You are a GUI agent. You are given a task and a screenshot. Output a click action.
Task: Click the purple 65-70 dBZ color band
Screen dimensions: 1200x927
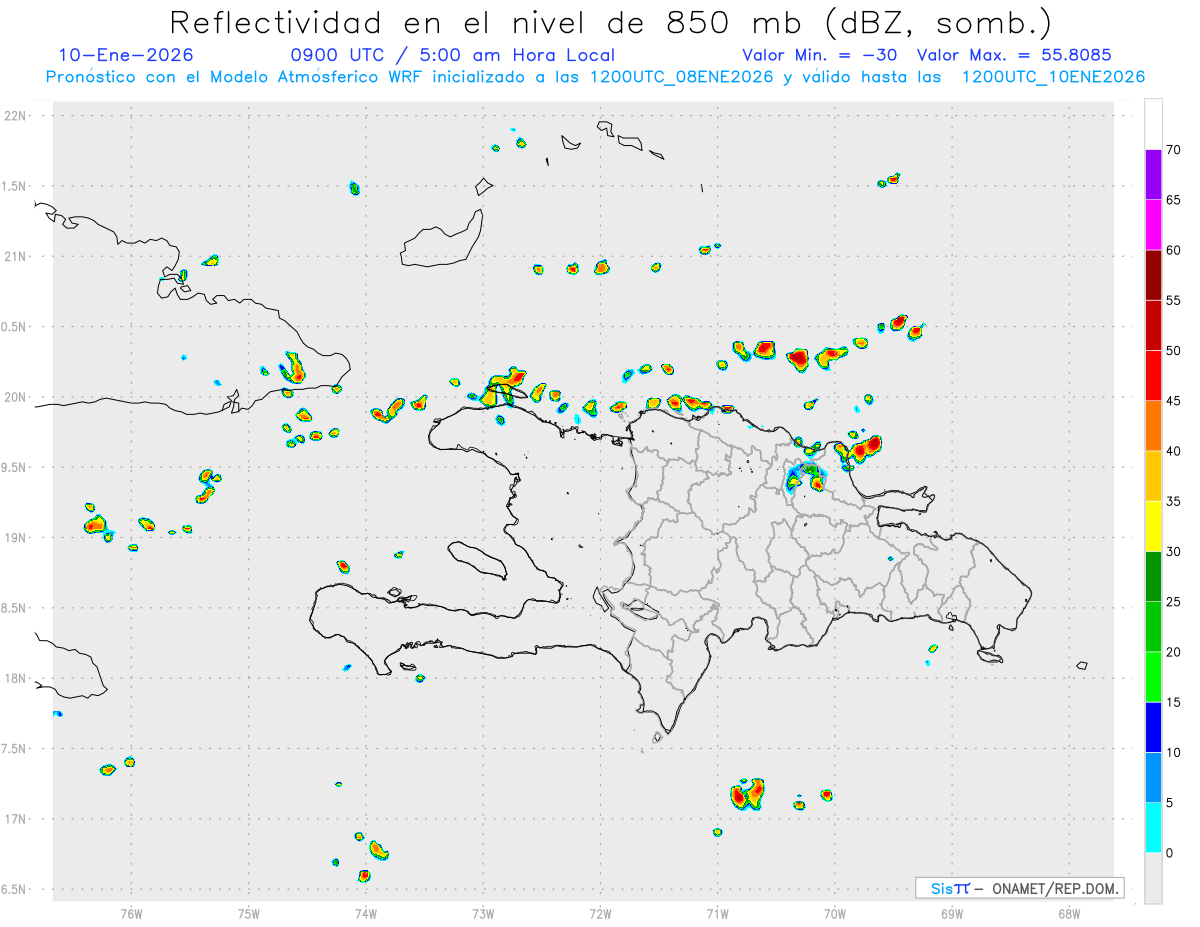point(1153,174)
